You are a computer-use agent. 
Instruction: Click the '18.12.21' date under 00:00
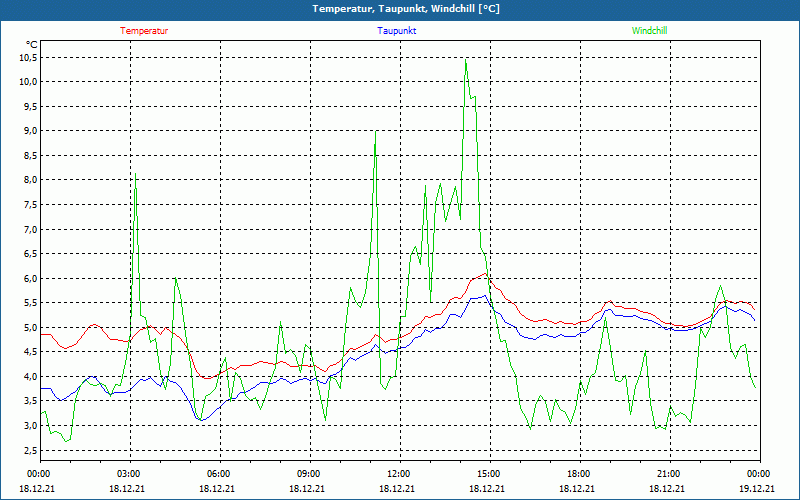point(37,488)
